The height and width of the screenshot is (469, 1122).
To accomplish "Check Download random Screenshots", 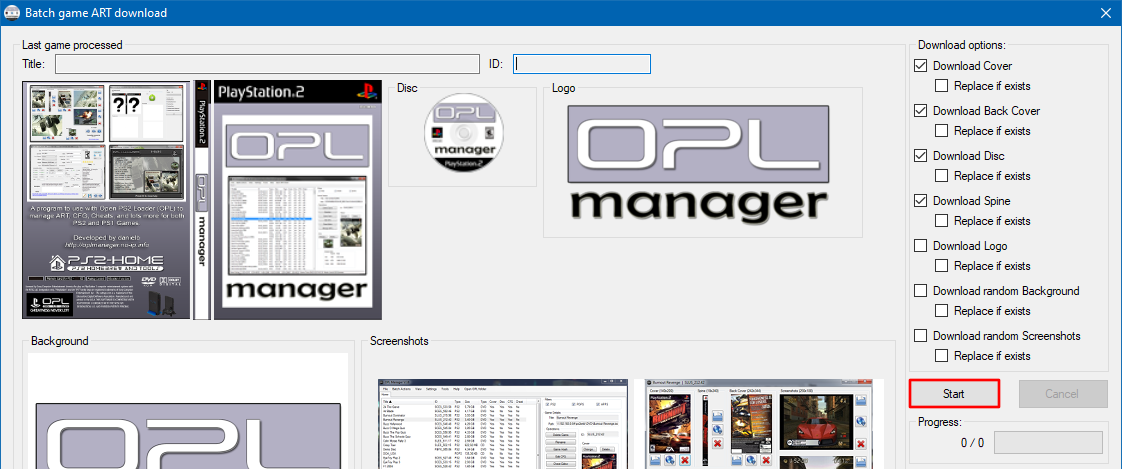I will click(x=921, y=337).
